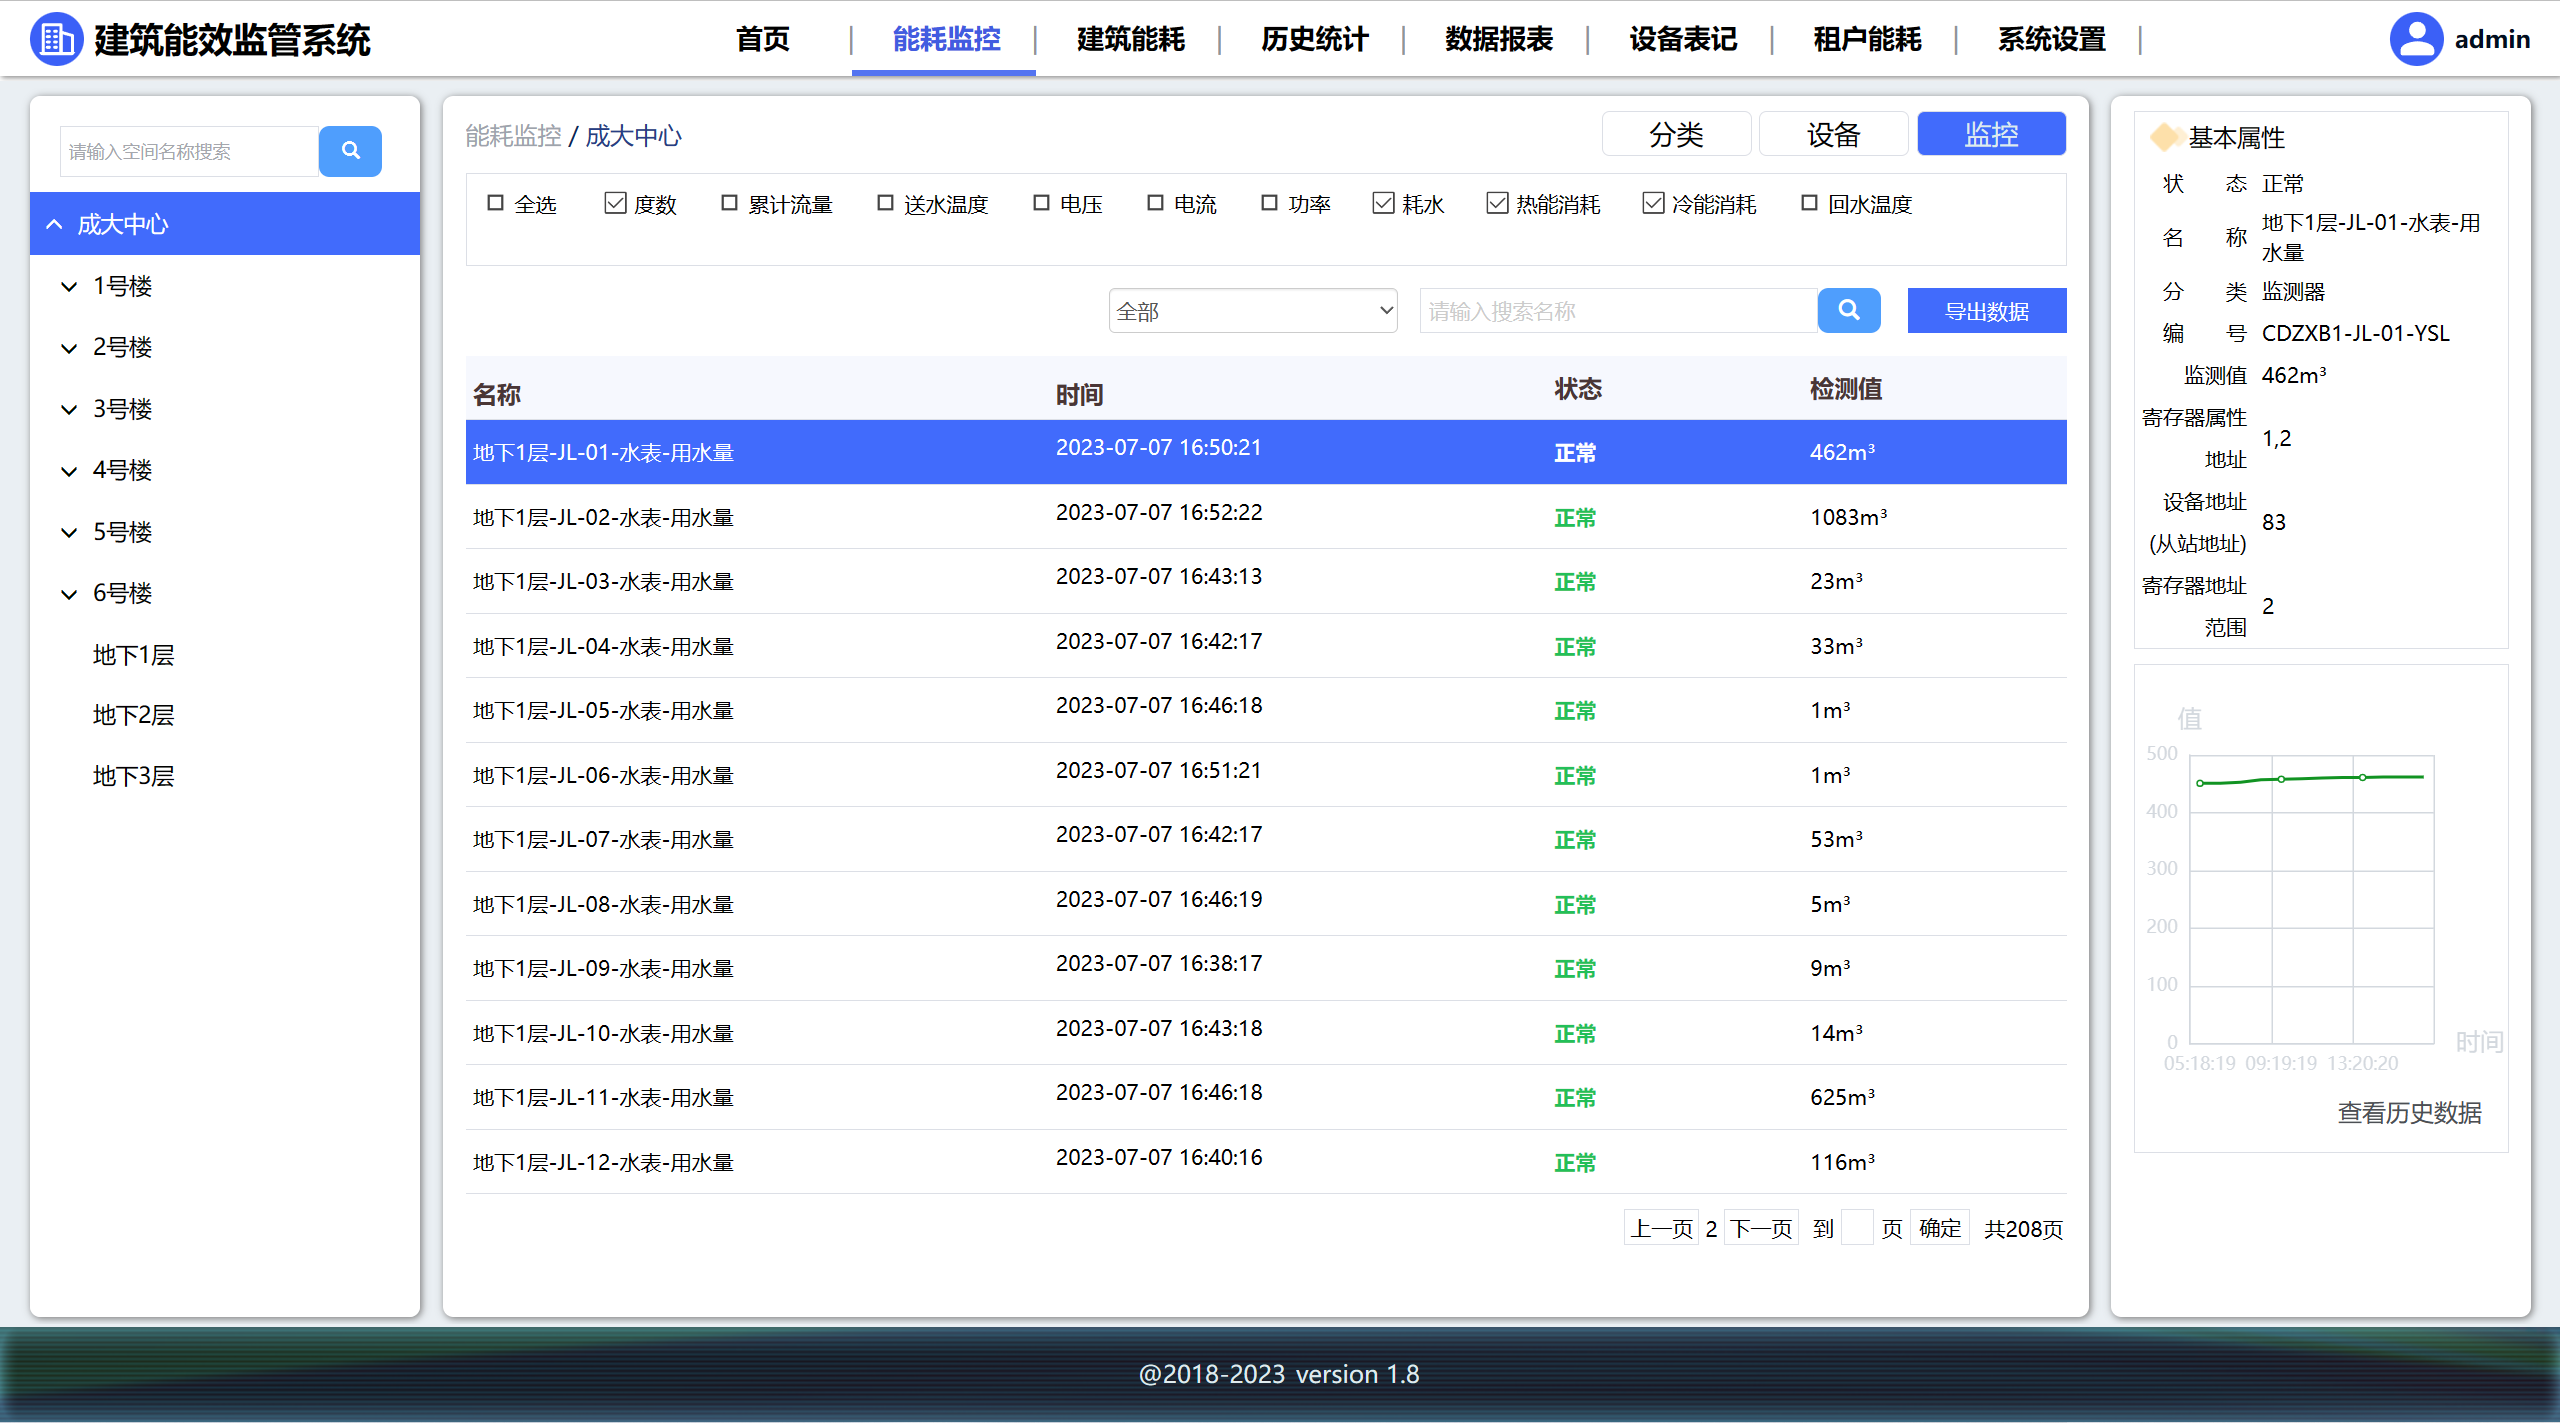Open the 租户能耗 menu
Viewport: 2560px width, 1423px height.
[1867, 39]
